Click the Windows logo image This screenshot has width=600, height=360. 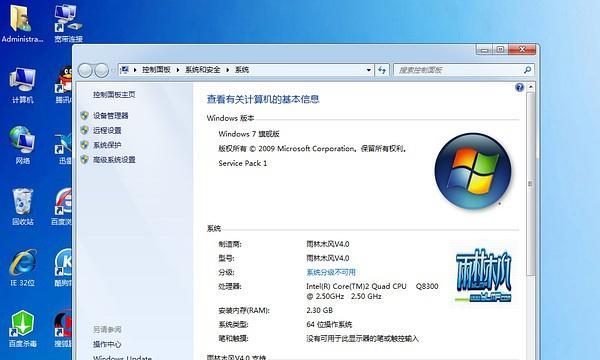[473, 171]
